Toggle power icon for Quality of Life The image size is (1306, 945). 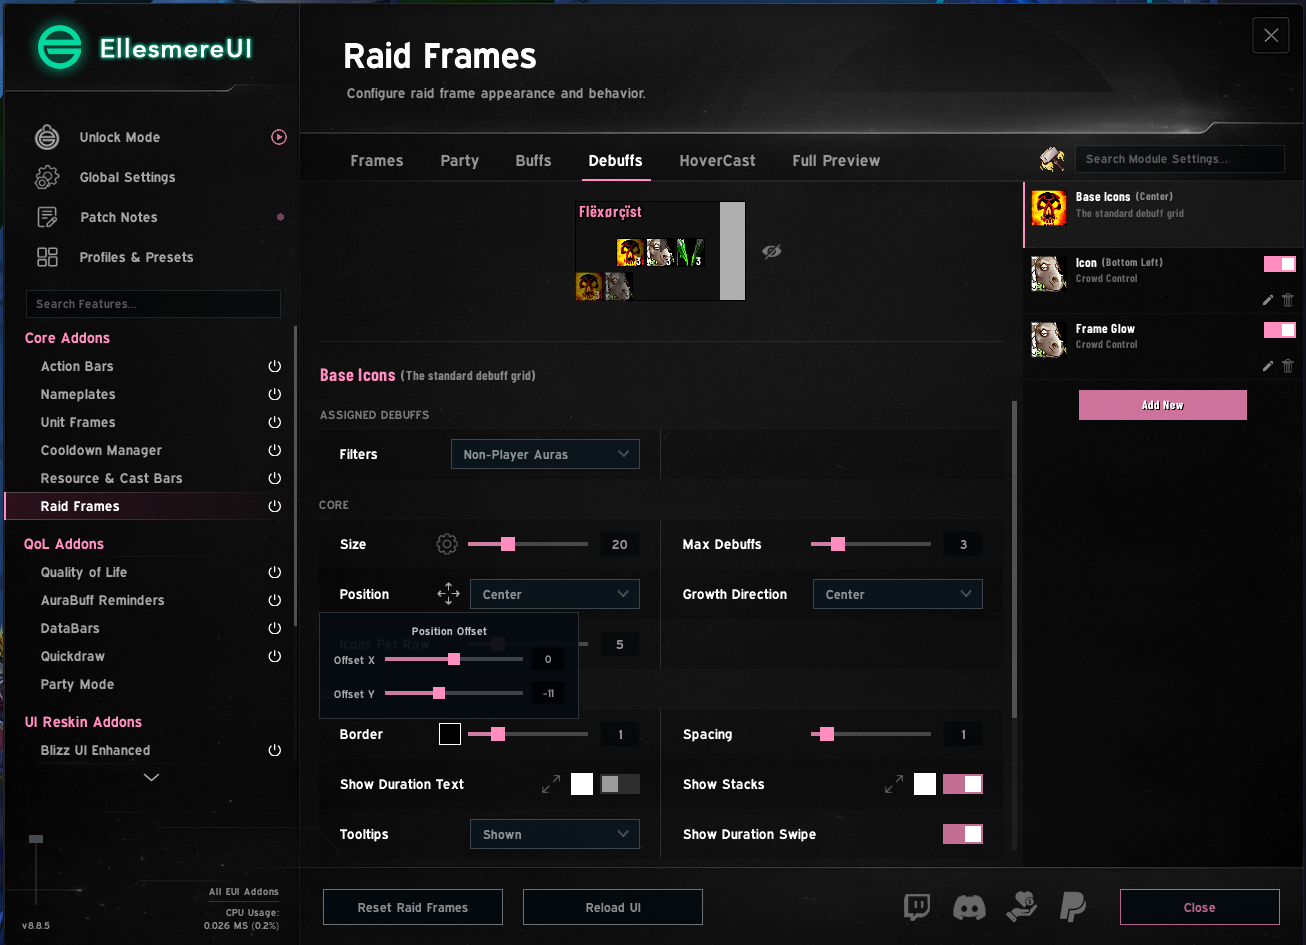click(275, 572)
